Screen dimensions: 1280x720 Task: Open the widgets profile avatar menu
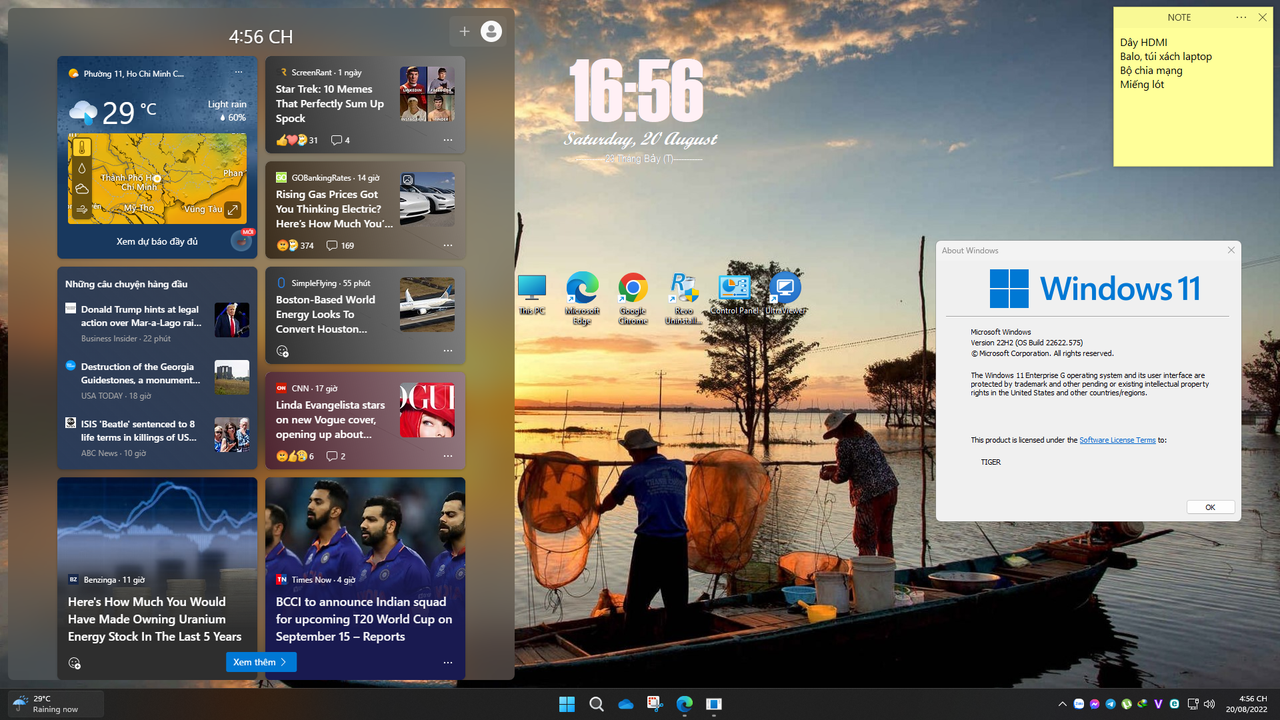point(489,31)
